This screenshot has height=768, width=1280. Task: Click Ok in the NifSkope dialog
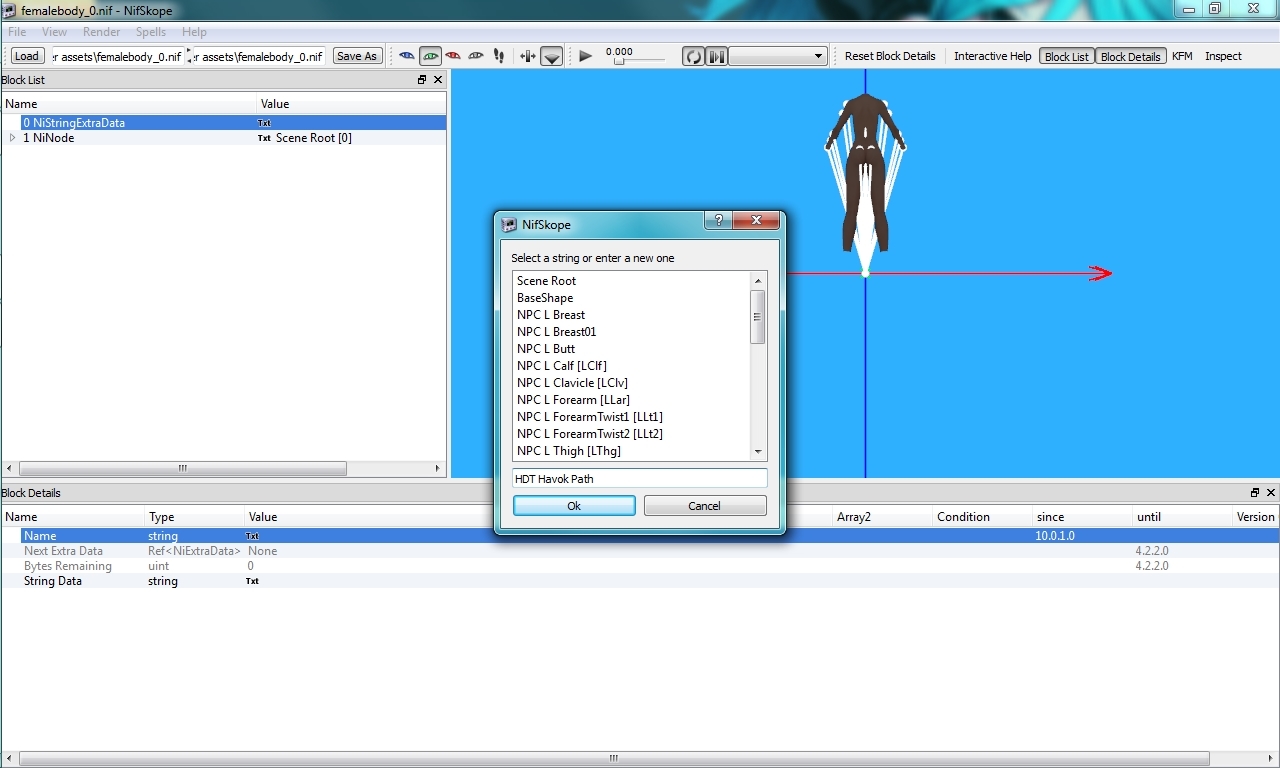[x=574, y=506]
